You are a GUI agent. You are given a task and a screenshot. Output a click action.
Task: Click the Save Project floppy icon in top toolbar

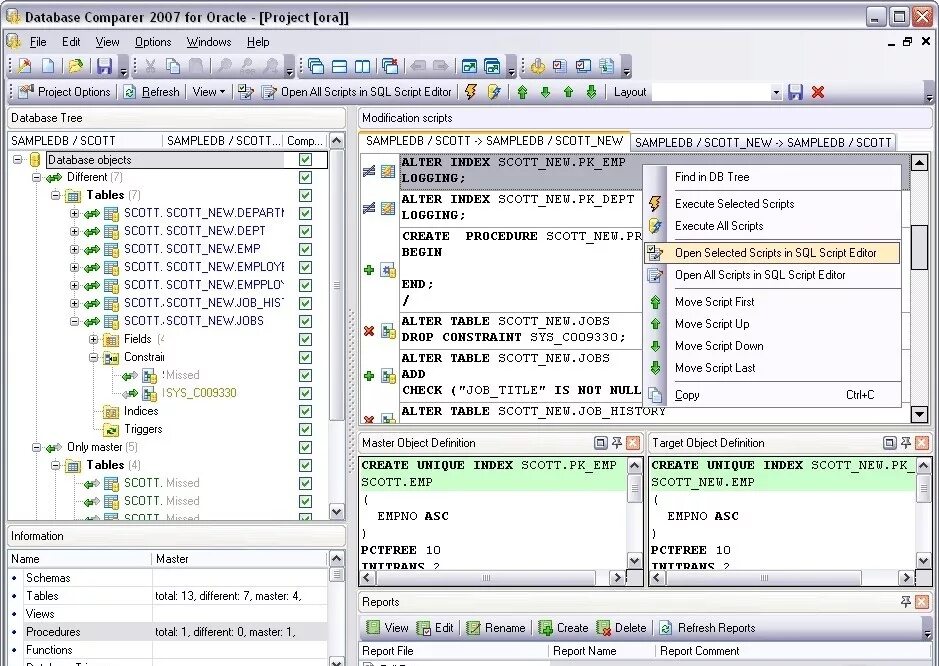tap(105, 66)
